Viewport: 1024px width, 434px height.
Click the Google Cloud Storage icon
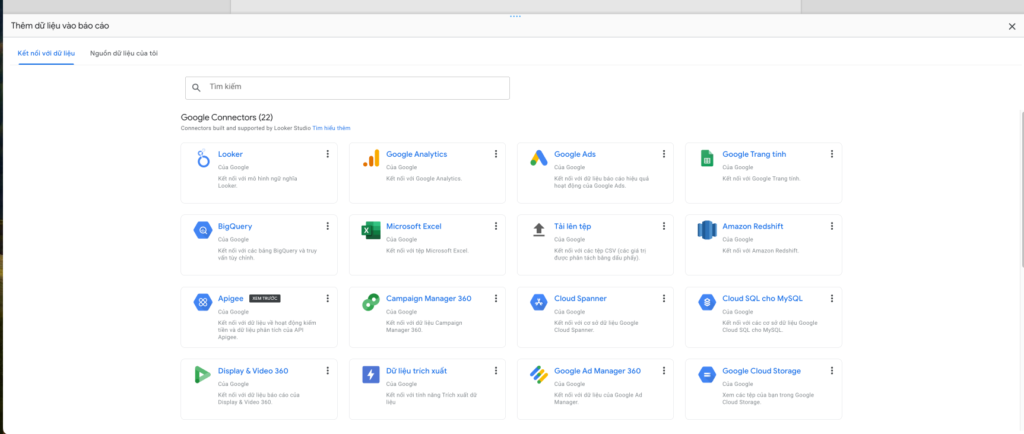click(x=707, y=375)
